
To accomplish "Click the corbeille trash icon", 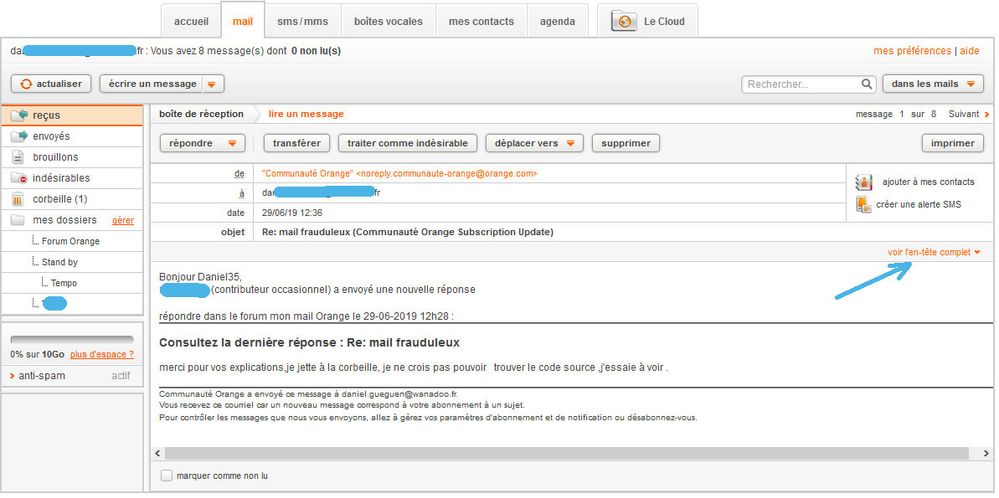I will [x=18, y=199].
